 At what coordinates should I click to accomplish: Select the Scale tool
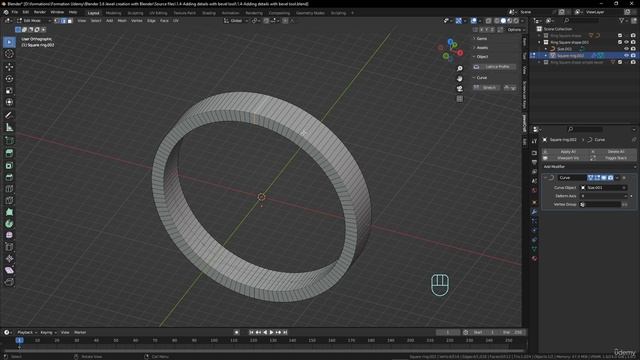(9, 91)
